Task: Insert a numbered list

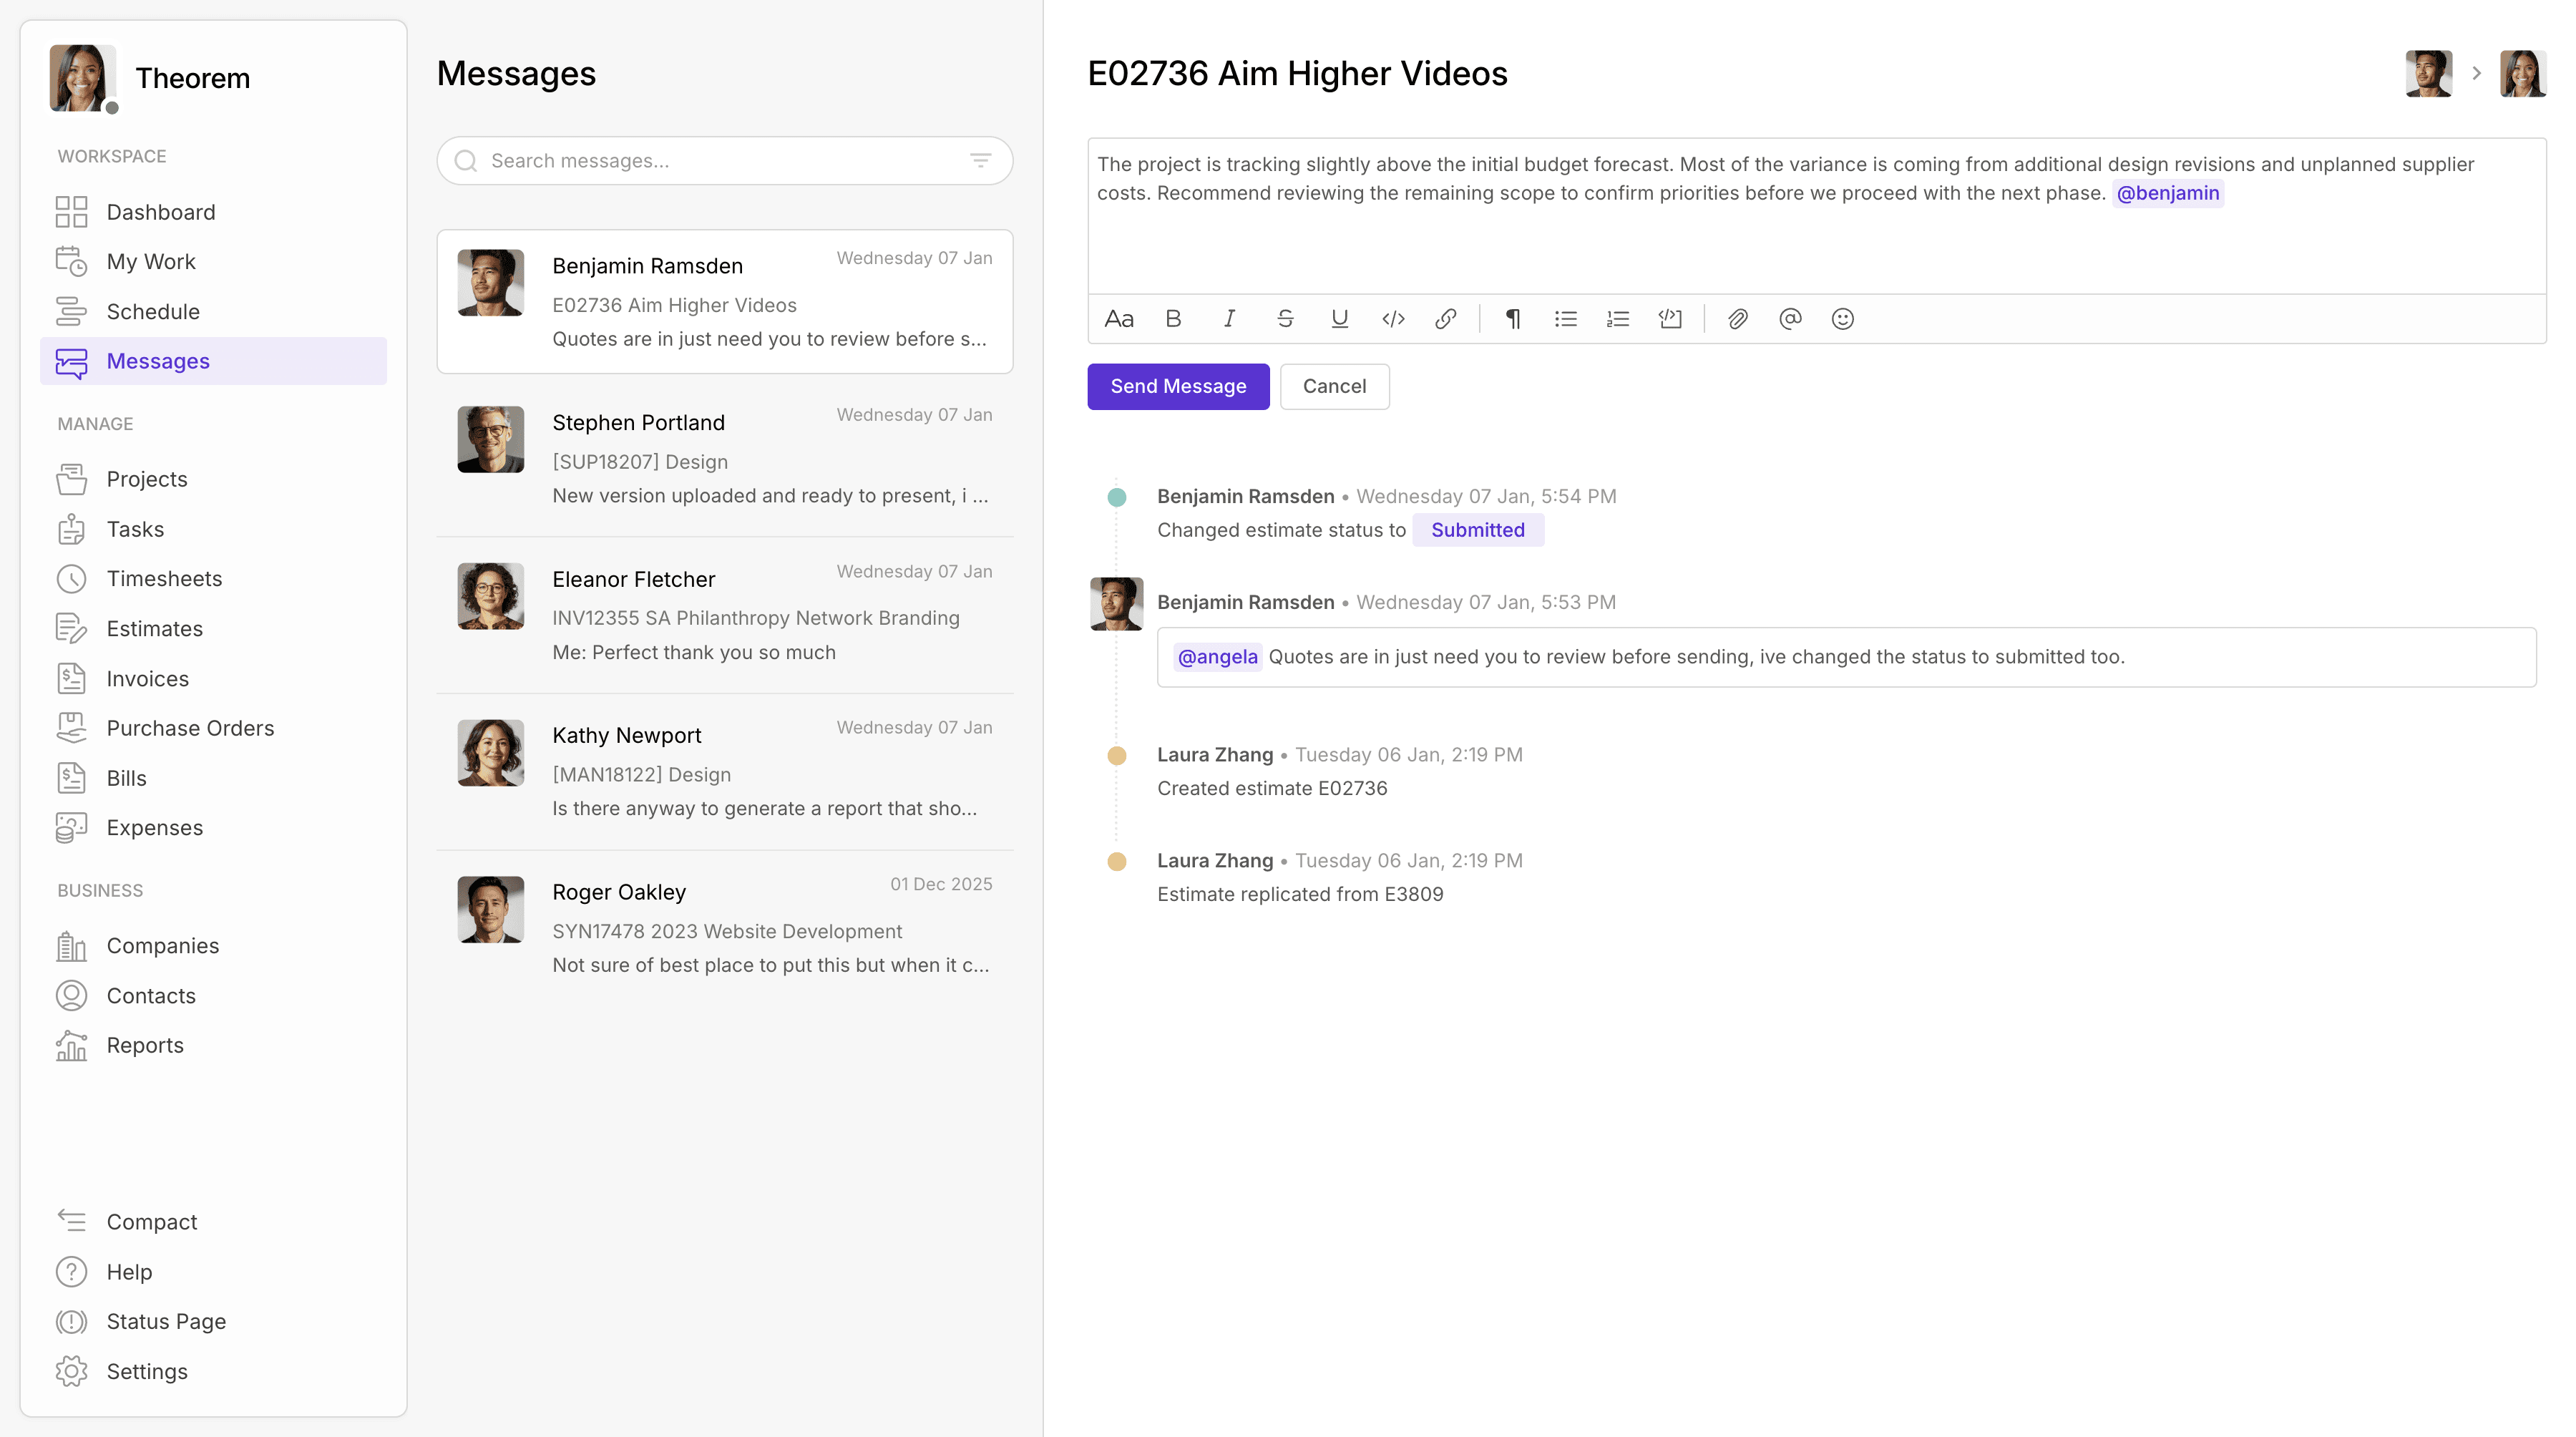Action: tap(1618, 319)
